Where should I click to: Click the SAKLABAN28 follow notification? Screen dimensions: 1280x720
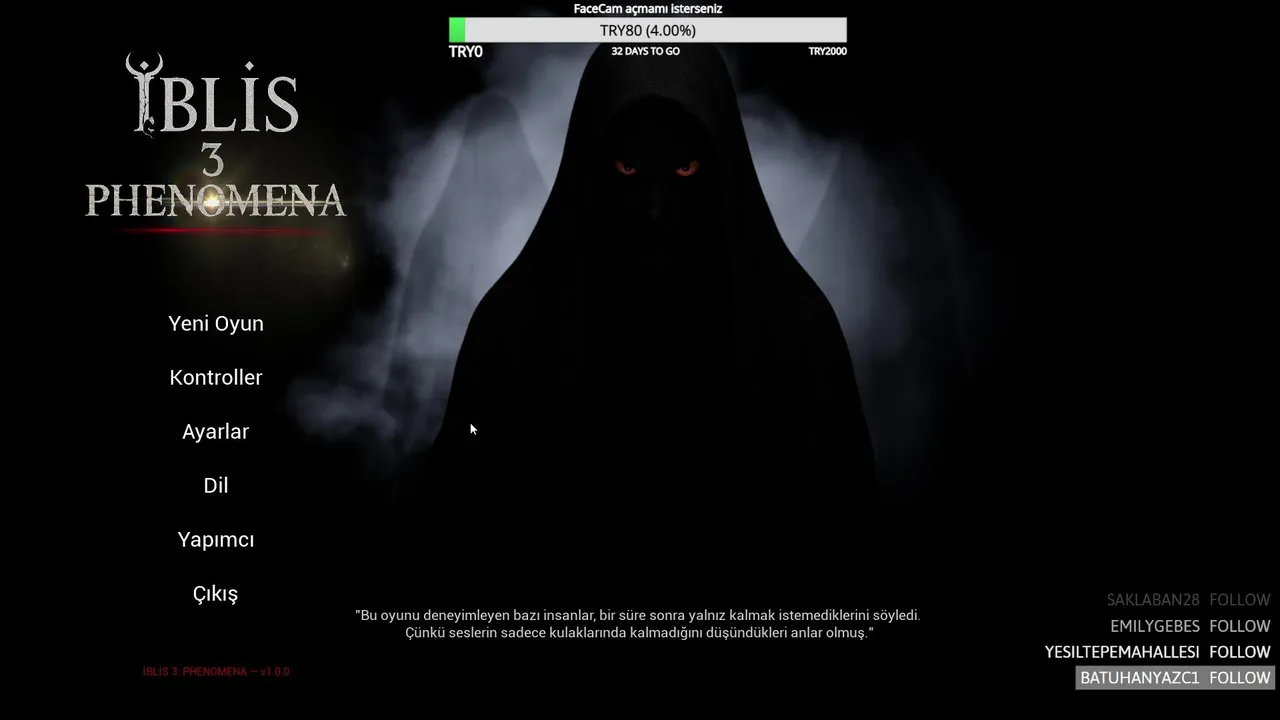point(1188,600)
